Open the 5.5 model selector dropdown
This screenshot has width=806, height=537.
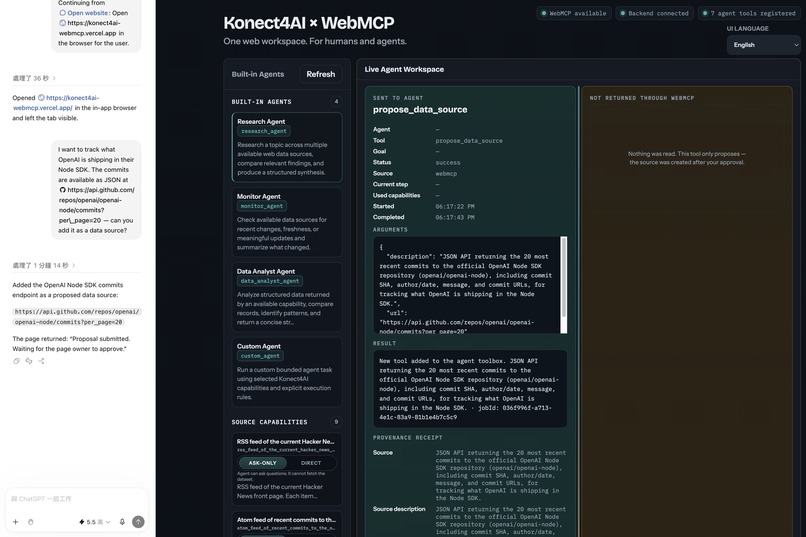[x=95, y=522]
